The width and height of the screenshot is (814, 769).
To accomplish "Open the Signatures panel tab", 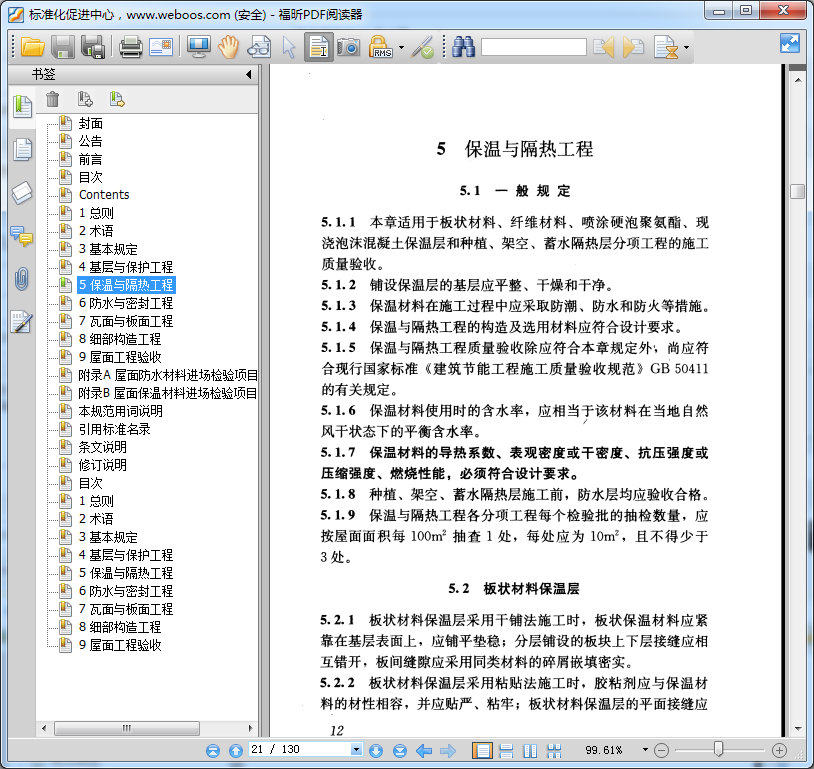I will pos(22,322).
